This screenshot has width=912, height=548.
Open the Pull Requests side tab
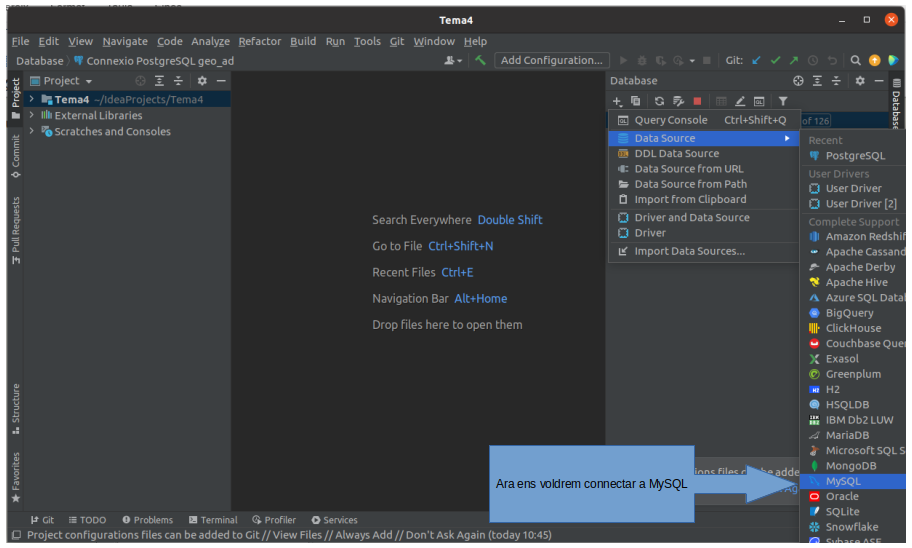(x=16, y=230)
